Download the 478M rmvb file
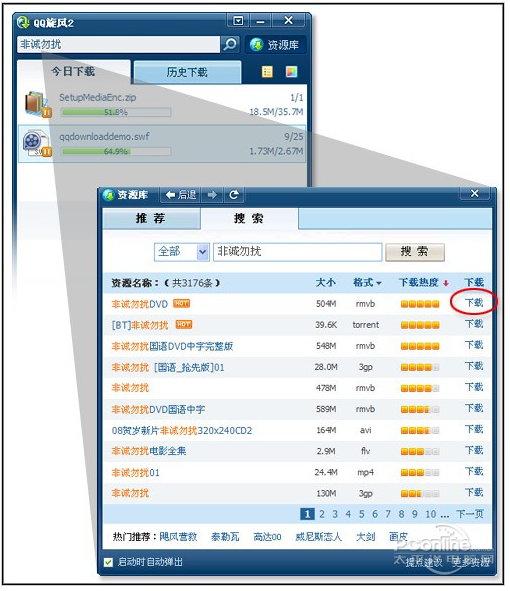This screenshot has width=510, height=591. coord(474,387)
